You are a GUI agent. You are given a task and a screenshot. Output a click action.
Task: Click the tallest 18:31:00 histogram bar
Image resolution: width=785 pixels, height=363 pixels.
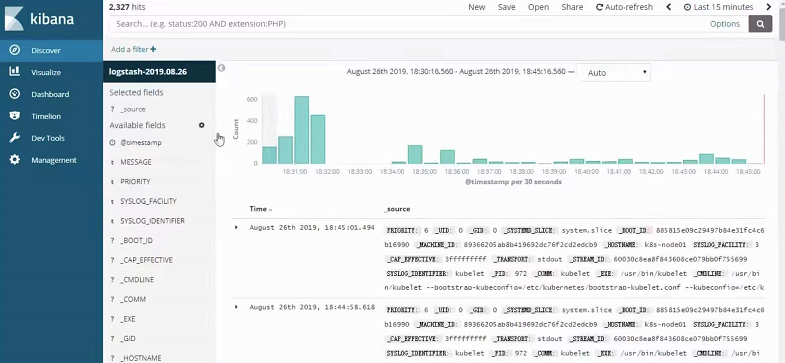pyautogui.click(x=301, y=130)
